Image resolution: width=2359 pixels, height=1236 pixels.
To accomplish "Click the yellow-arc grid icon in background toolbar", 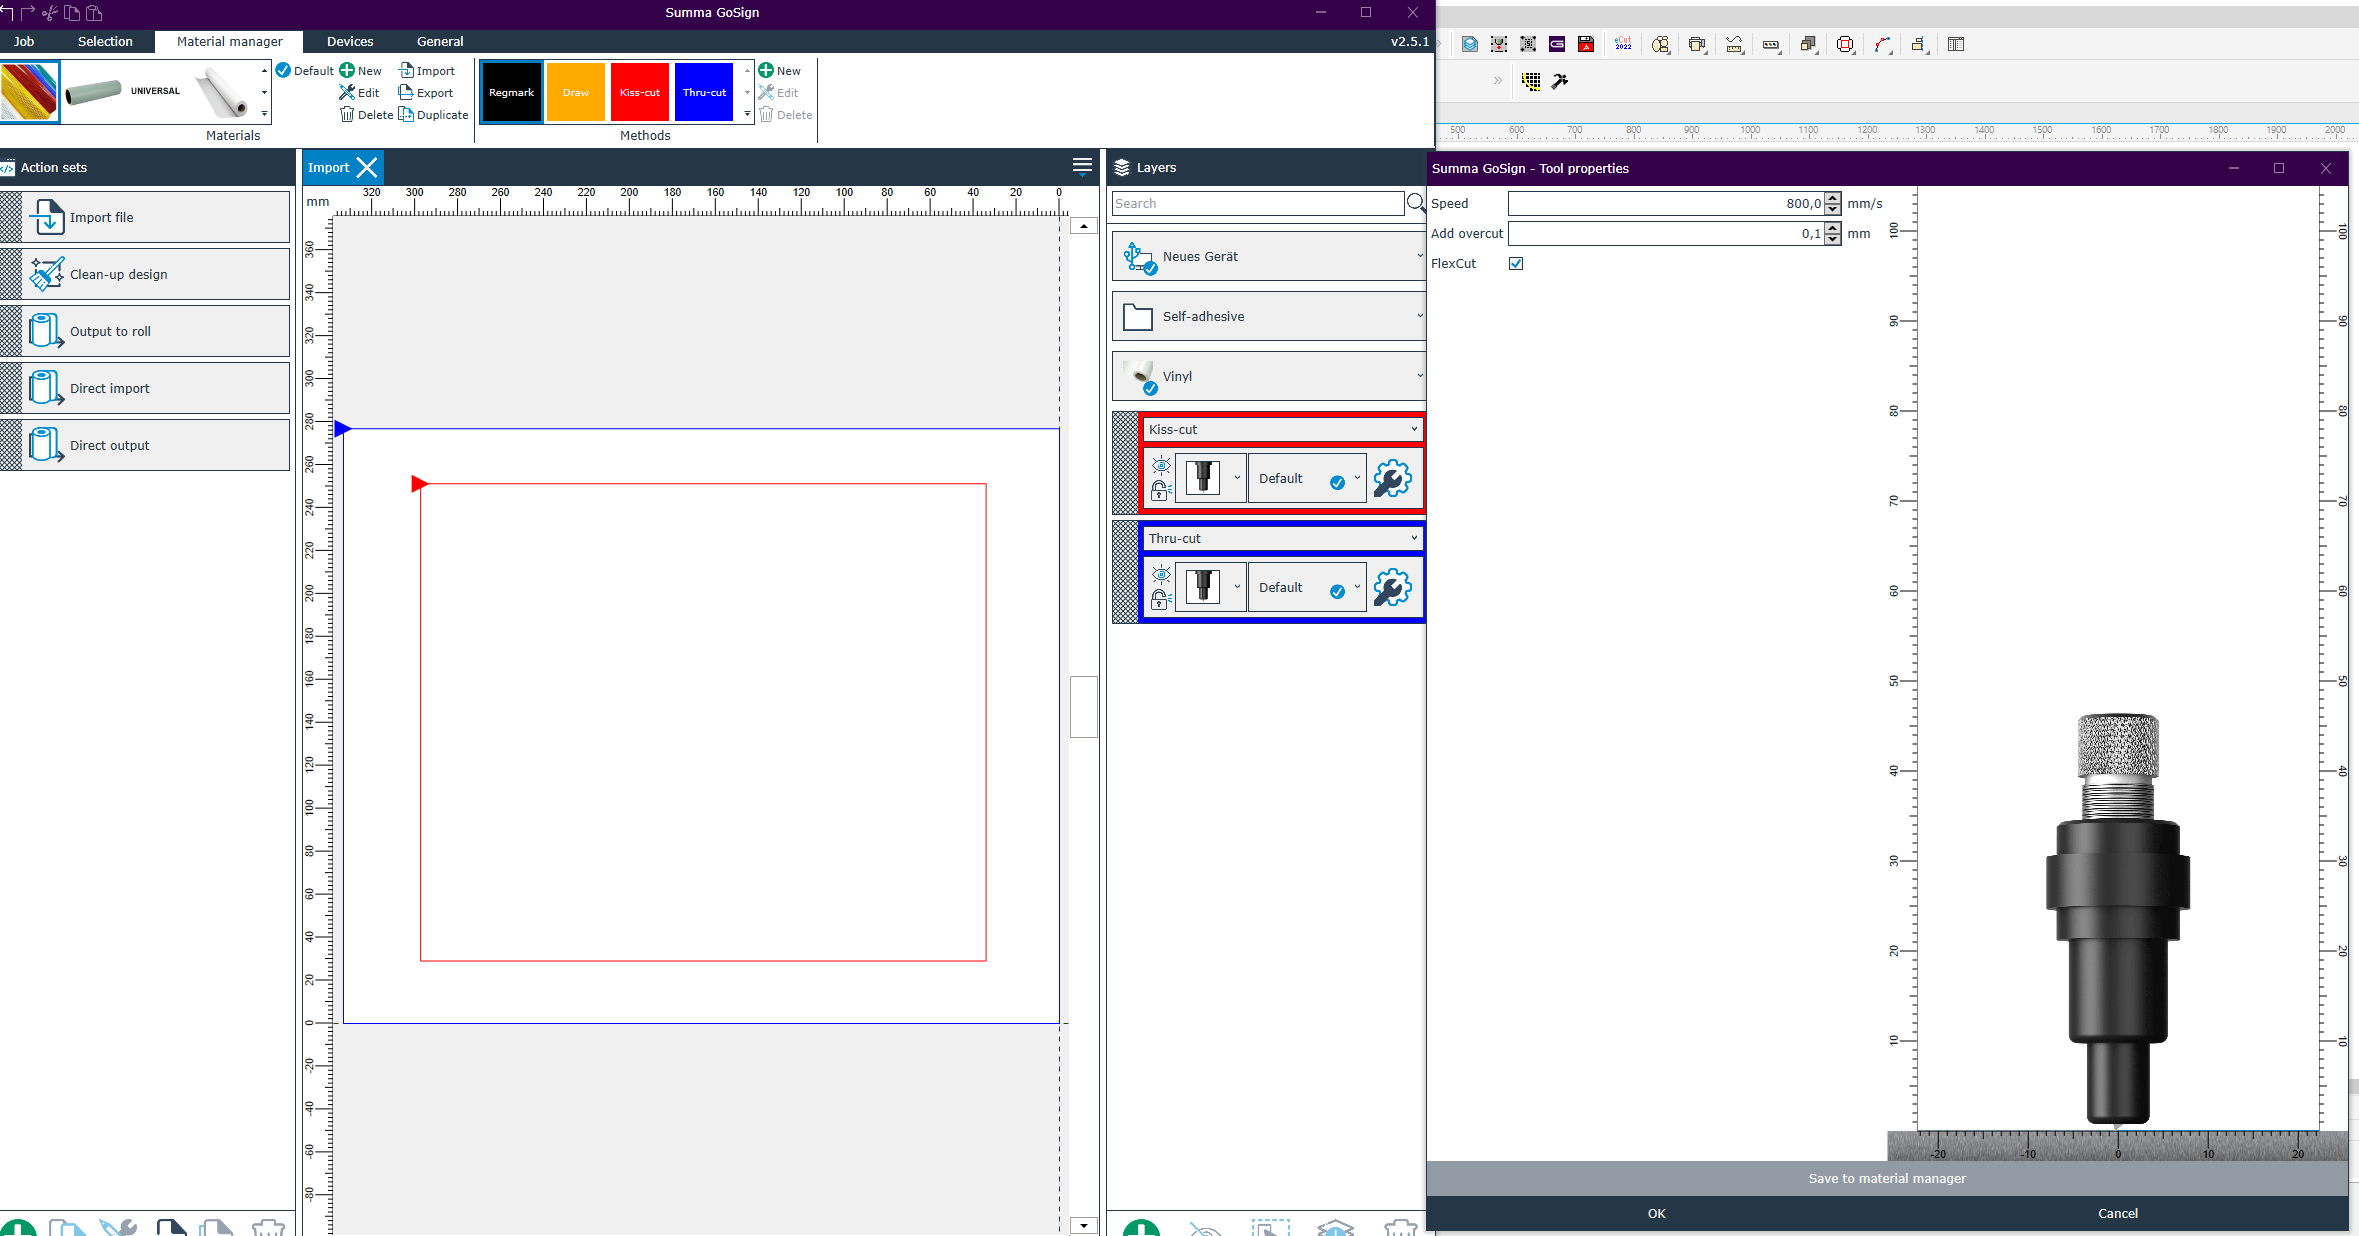I will click(x=1531, y=81).
